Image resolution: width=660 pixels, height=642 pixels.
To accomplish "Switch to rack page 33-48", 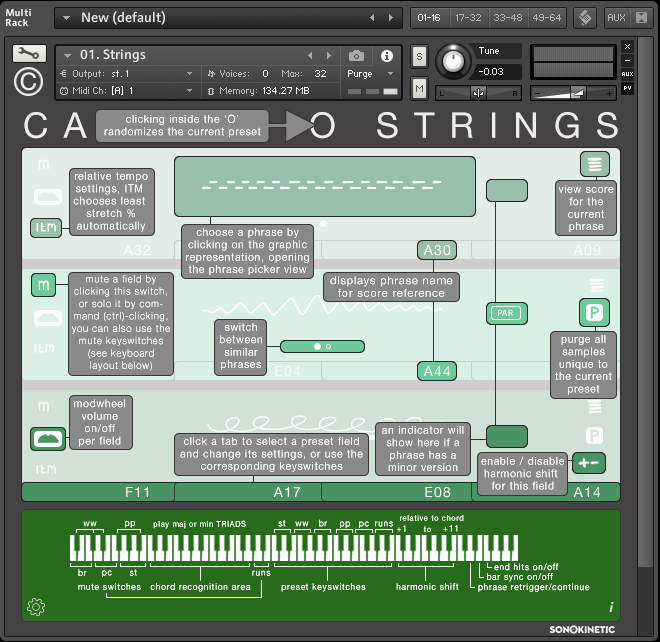I will [507, 18].
